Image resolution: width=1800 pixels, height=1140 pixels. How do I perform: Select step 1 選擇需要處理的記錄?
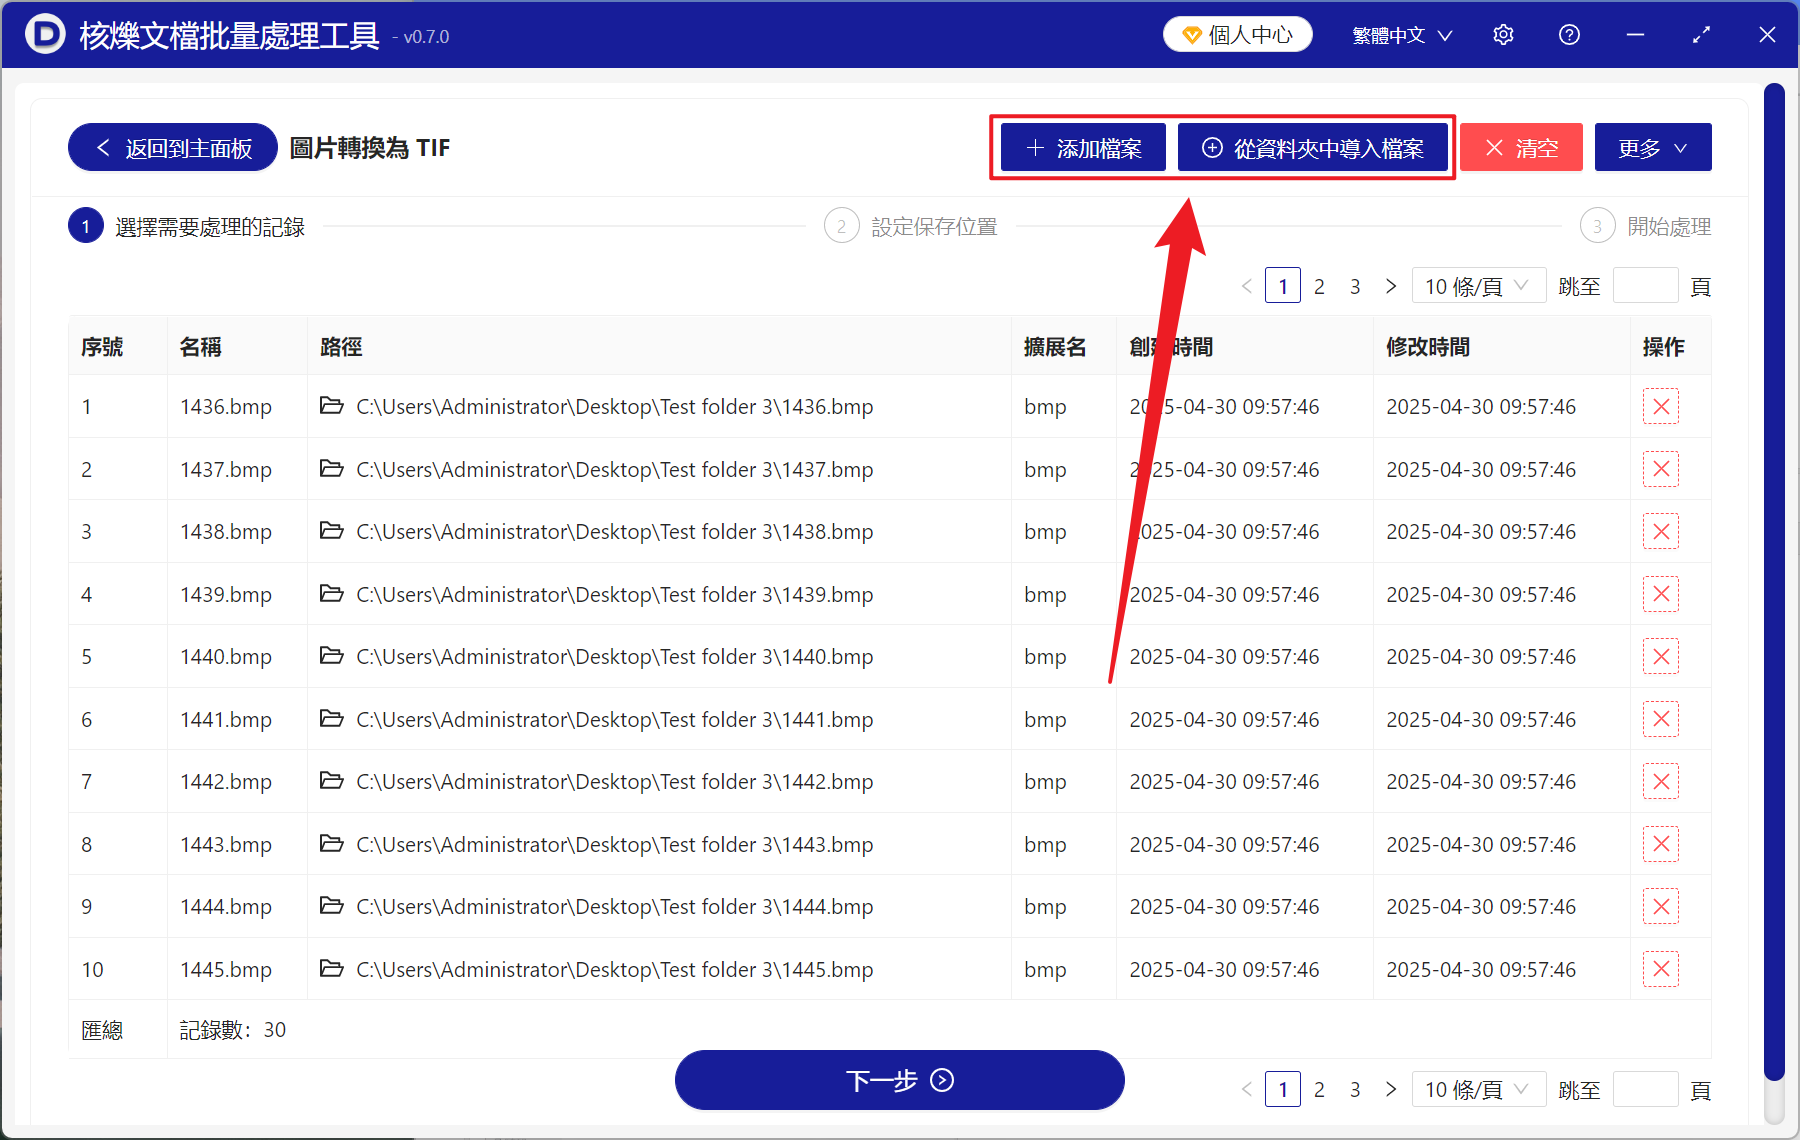[x=186, y=227]
